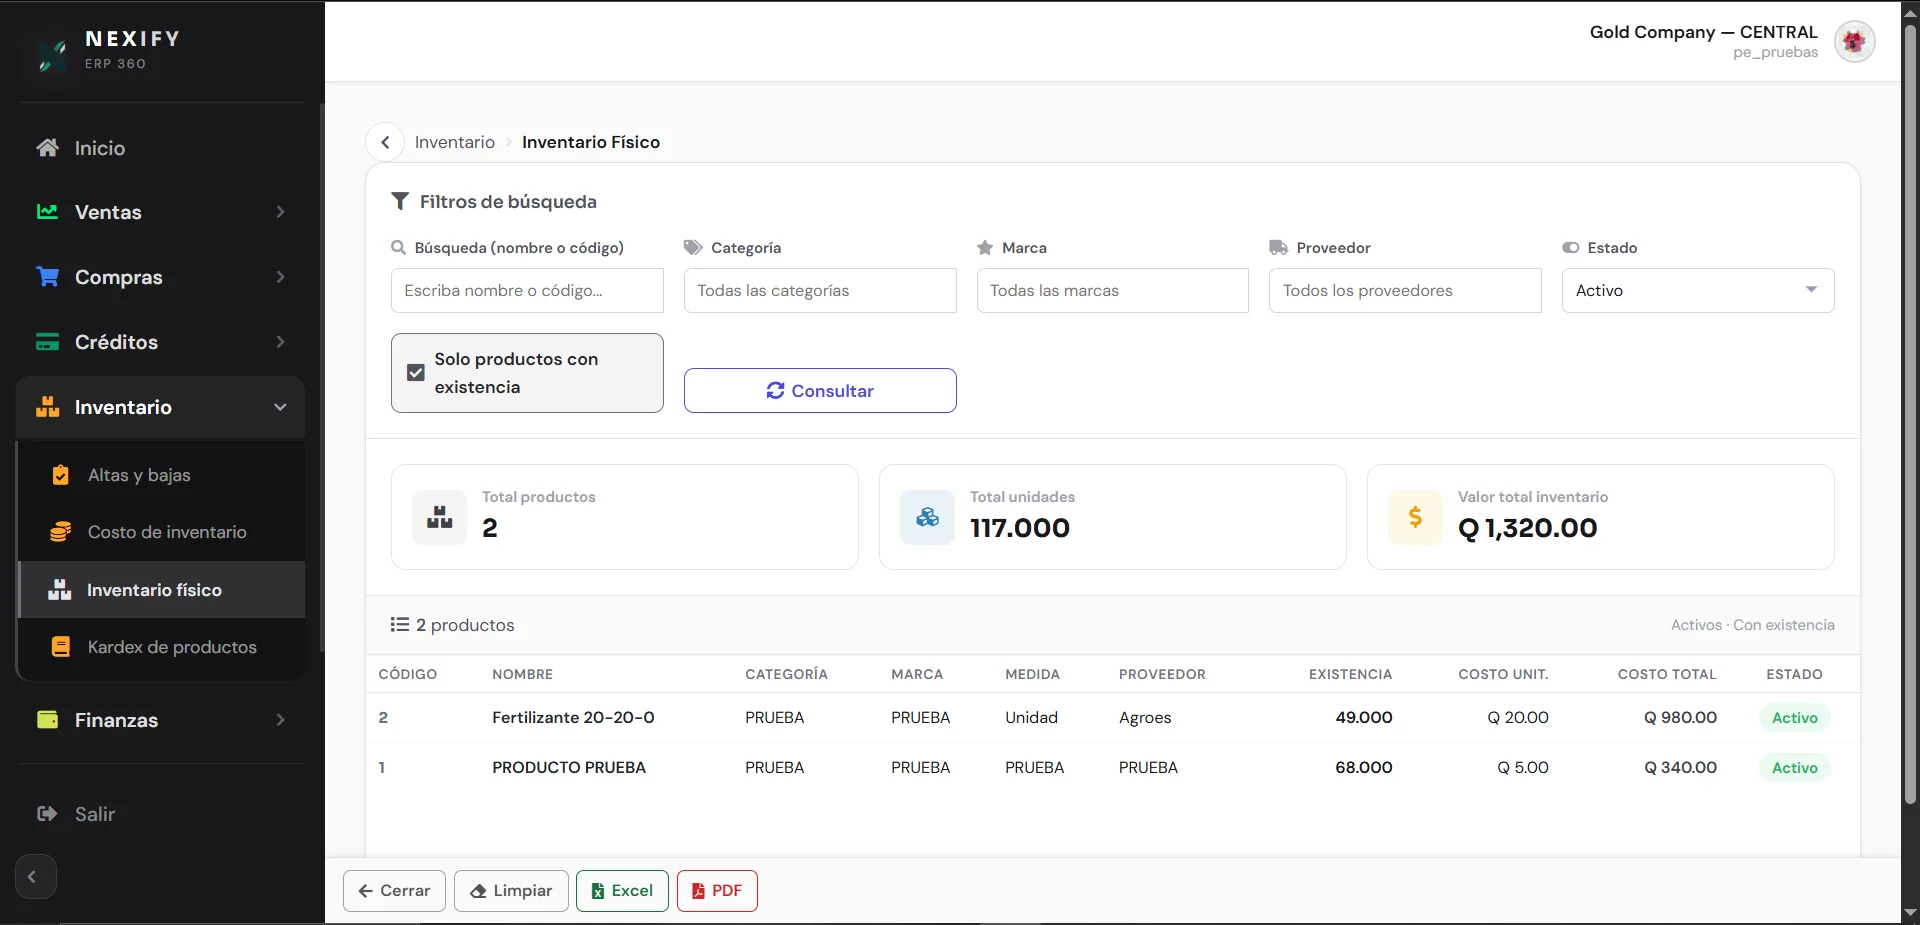
Task: Click the Cerrar button
Action: click(x=394, y=891)
